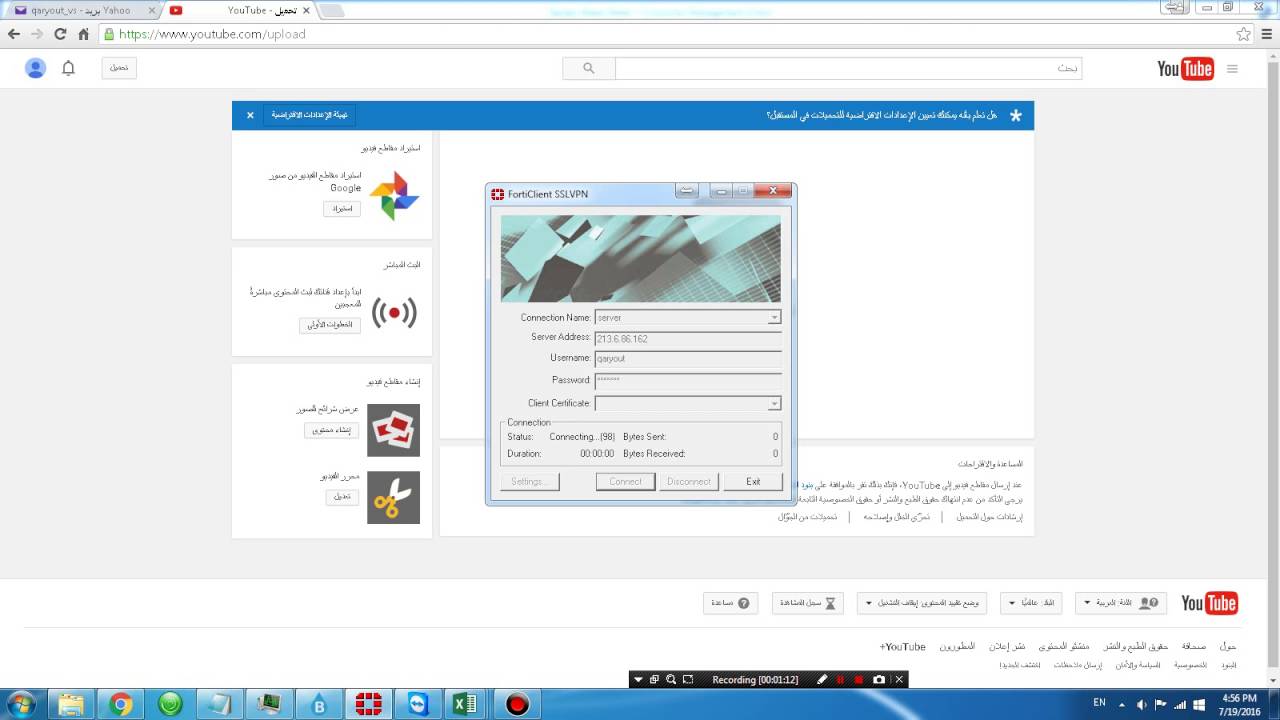Click the upload defaults button in banner
Image resolution: width=1280 pixels, height=720 pixels.
coord(309,115)
